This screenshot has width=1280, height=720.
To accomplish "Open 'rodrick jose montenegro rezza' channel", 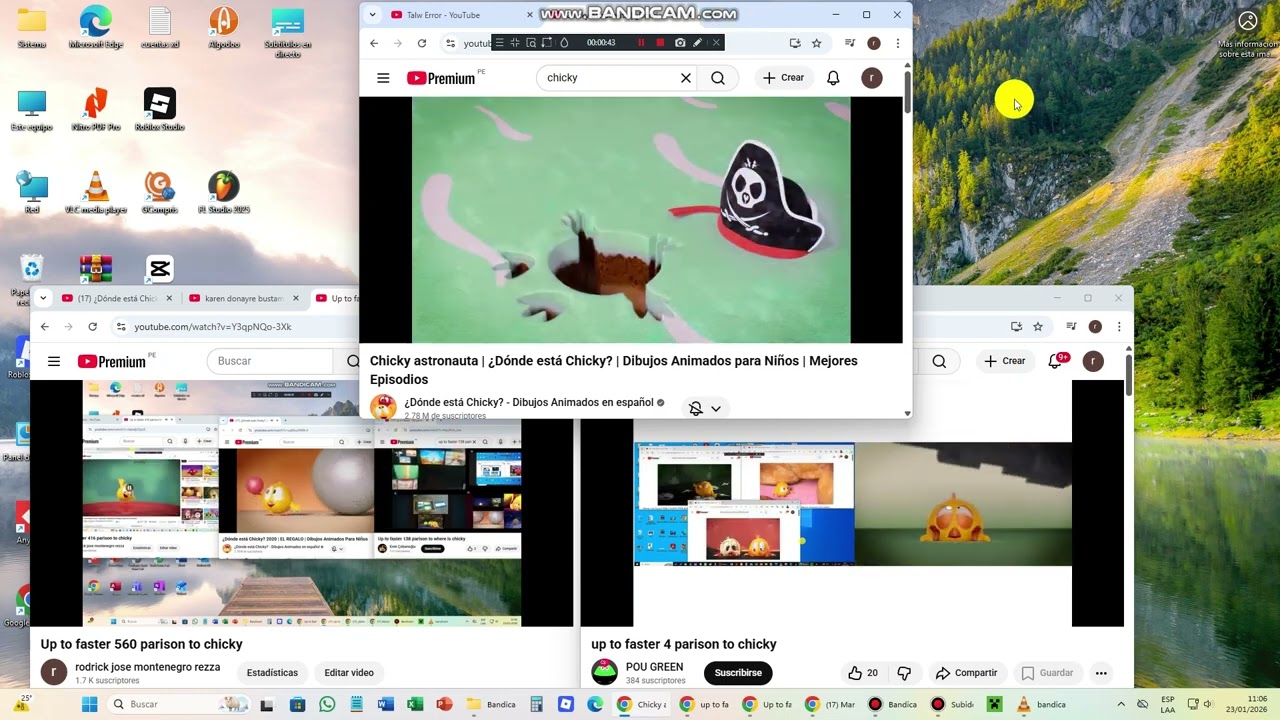I will point(147,667).
